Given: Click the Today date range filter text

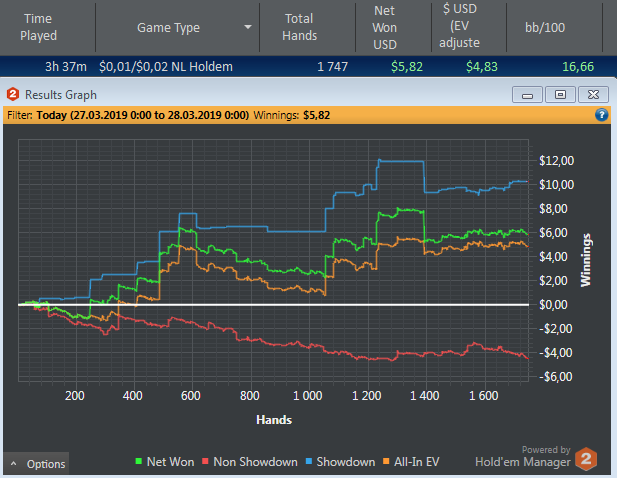Looking at the screenshot, I should coord(142,115).
